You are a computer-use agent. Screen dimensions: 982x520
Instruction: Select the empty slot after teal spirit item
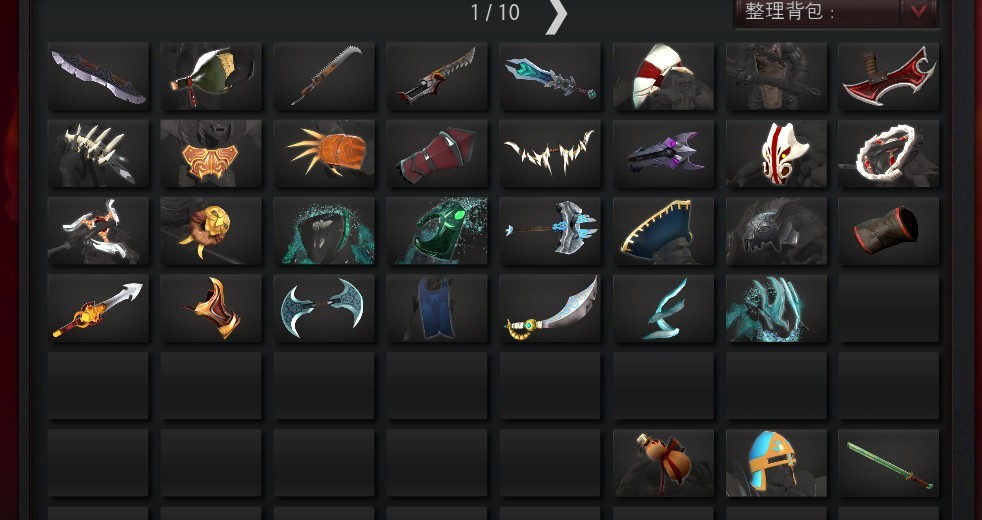click(x=889, y=308)
